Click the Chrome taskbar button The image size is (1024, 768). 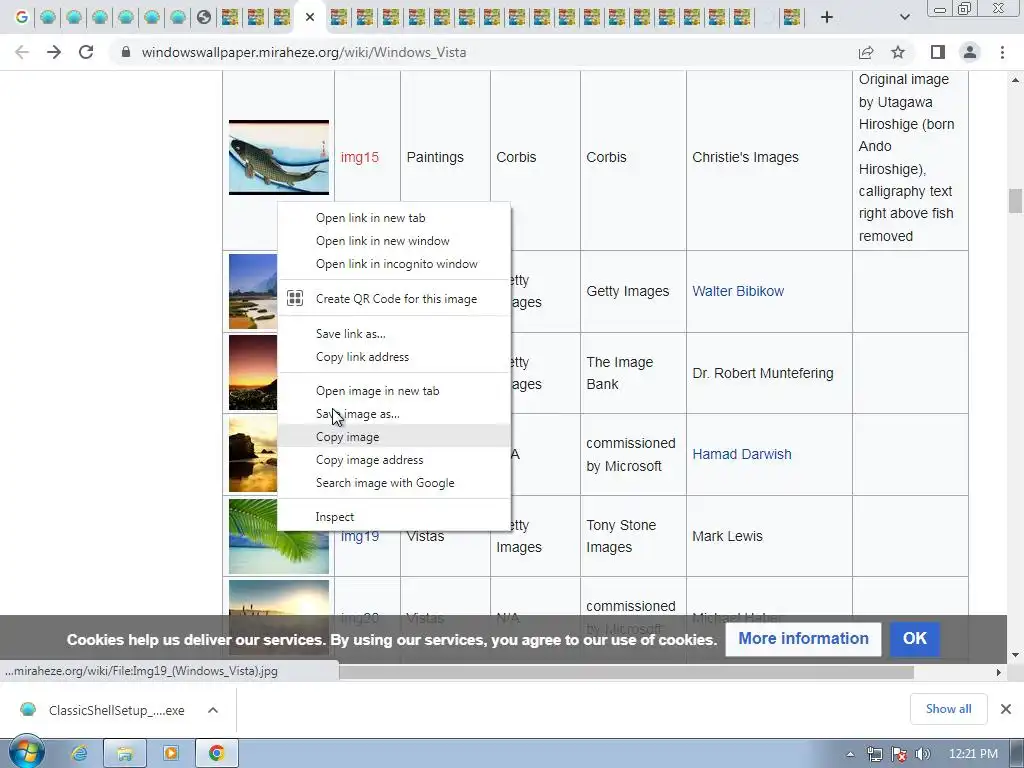tap(217, 754)
